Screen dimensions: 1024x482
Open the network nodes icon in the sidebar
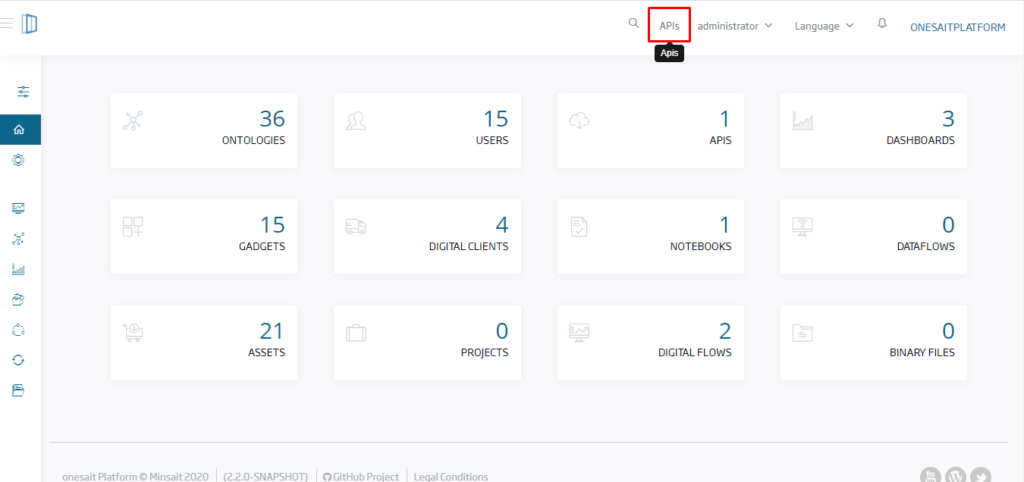click(x=18, y=239)
